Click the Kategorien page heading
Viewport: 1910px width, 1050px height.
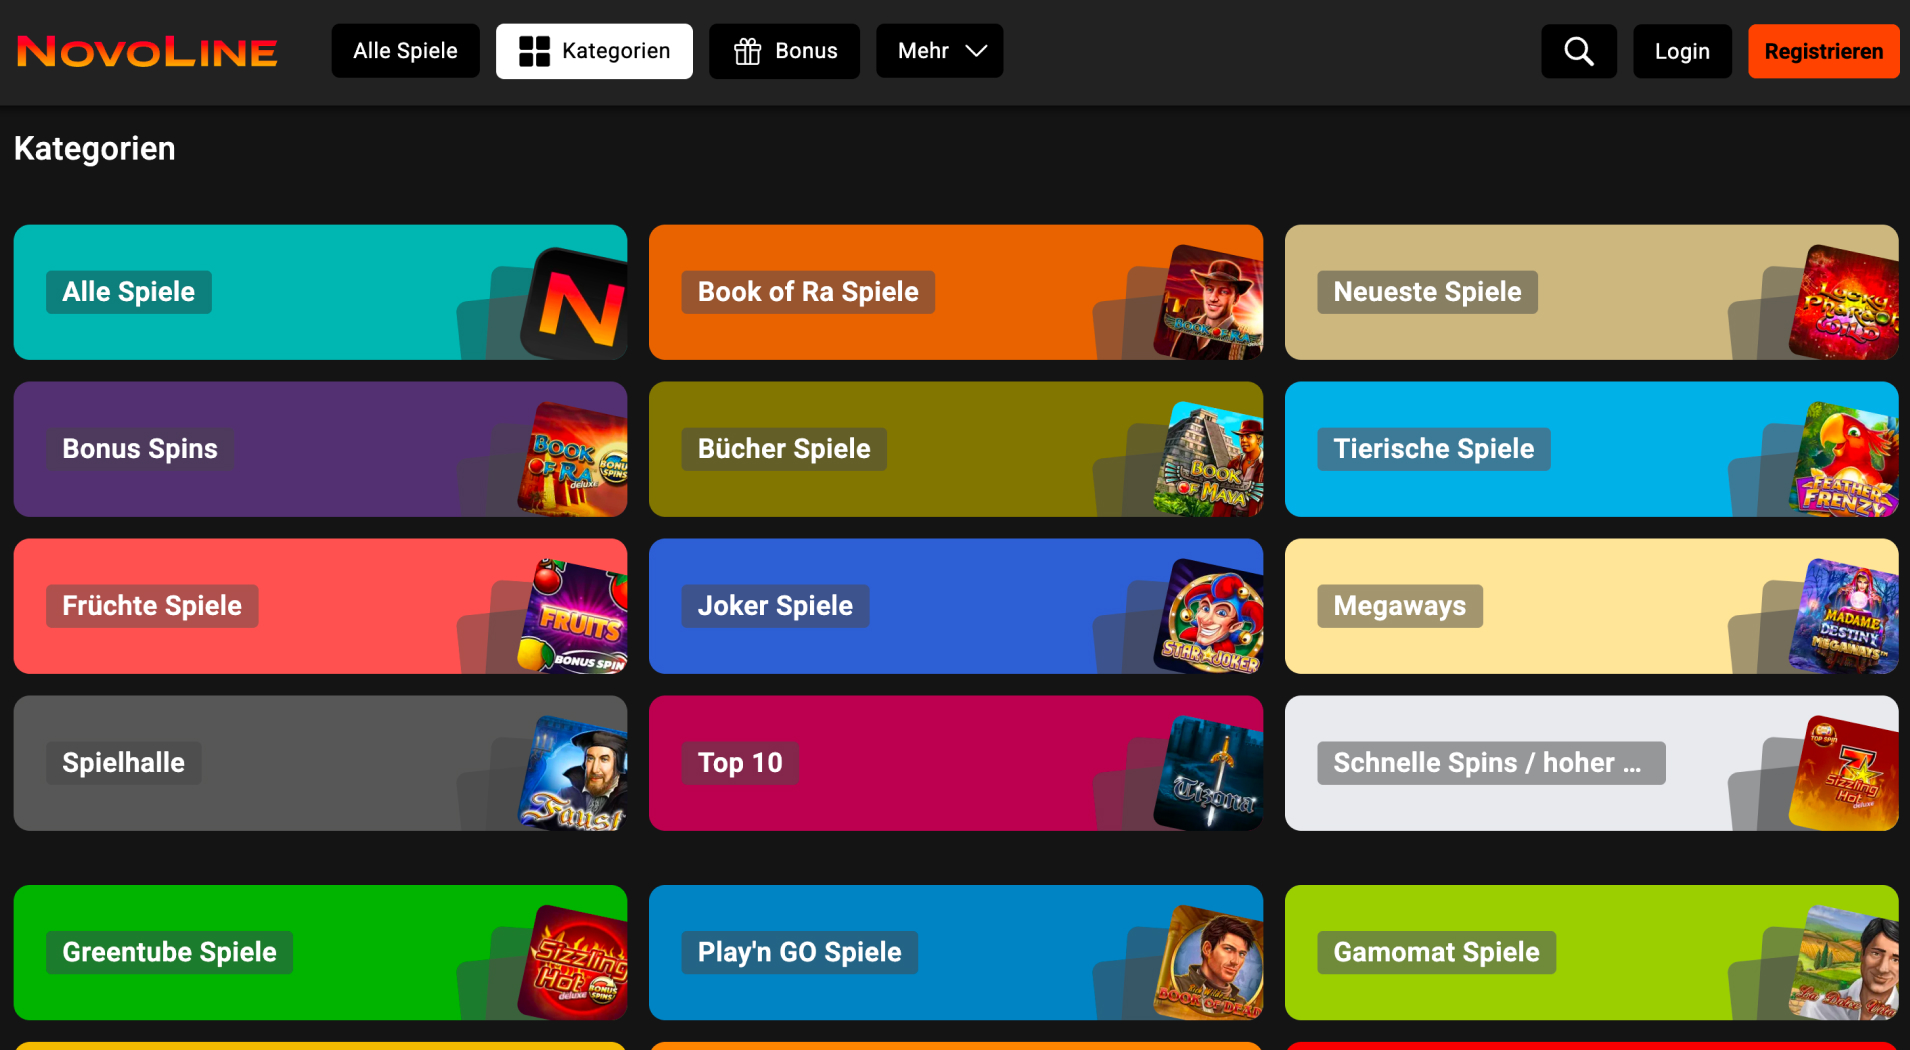pyautogui.click(x=95, y=148)
